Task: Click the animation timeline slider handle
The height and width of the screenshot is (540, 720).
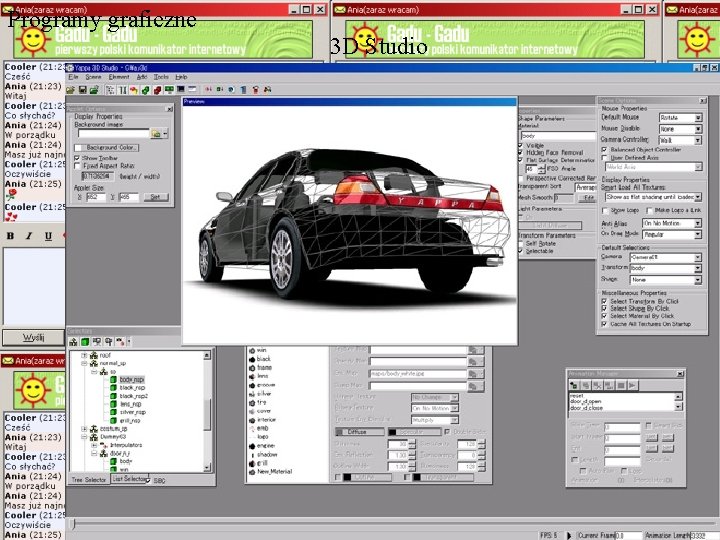Action: tap(72, 523)
